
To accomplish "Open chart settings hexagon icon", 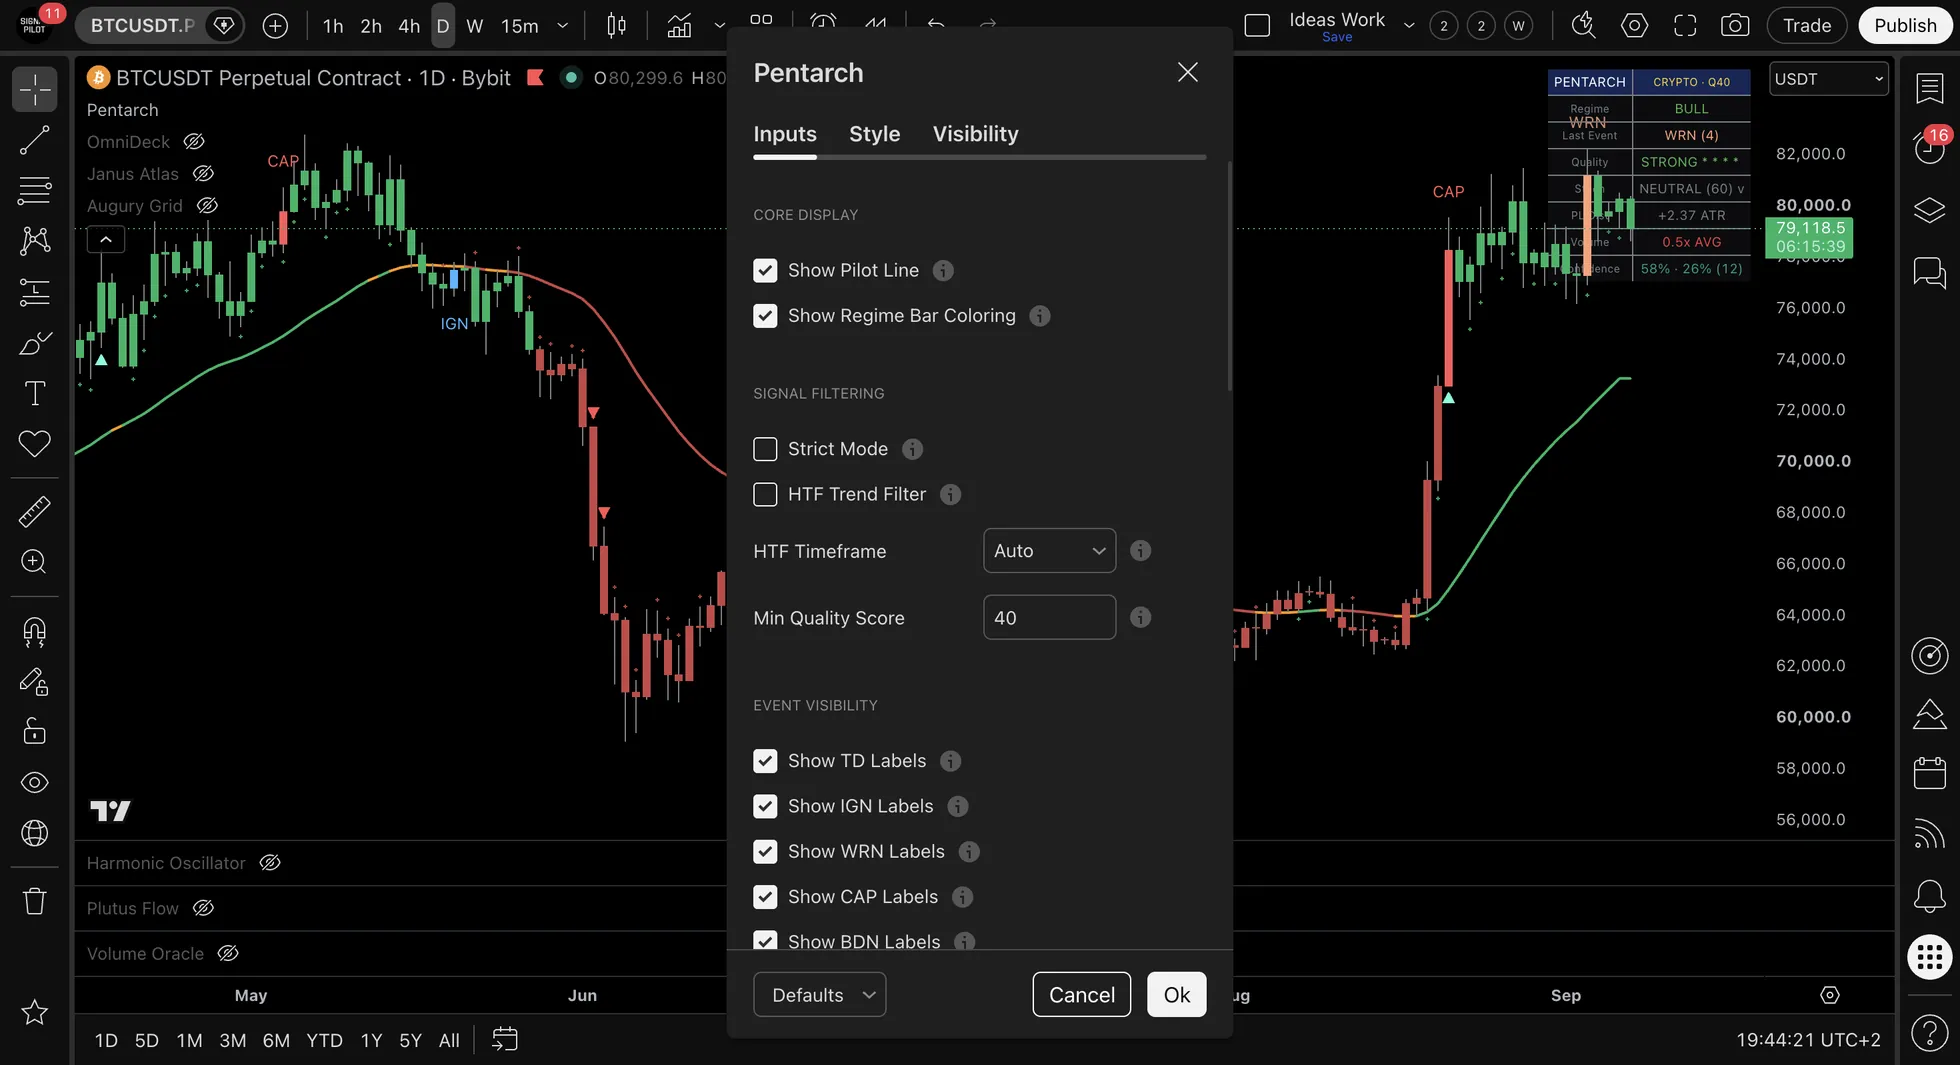I will pos(1634,25).
